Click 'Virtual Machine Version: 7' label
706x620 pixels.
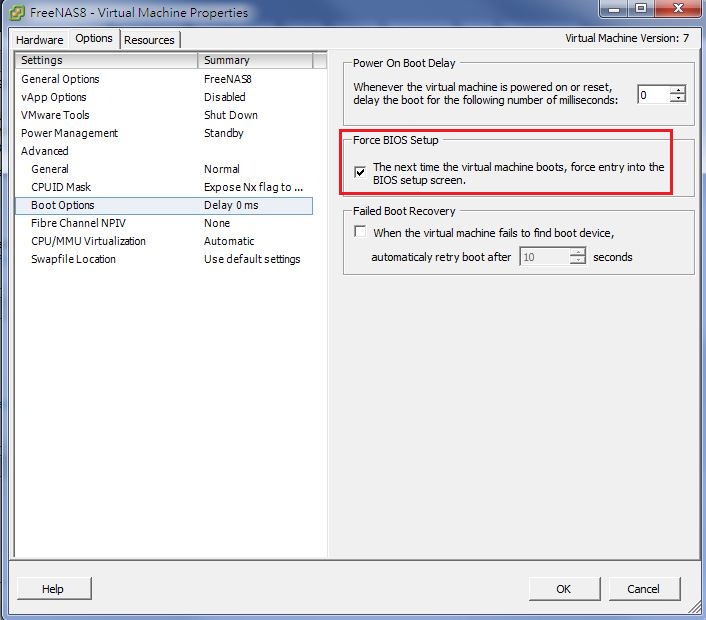627,38
